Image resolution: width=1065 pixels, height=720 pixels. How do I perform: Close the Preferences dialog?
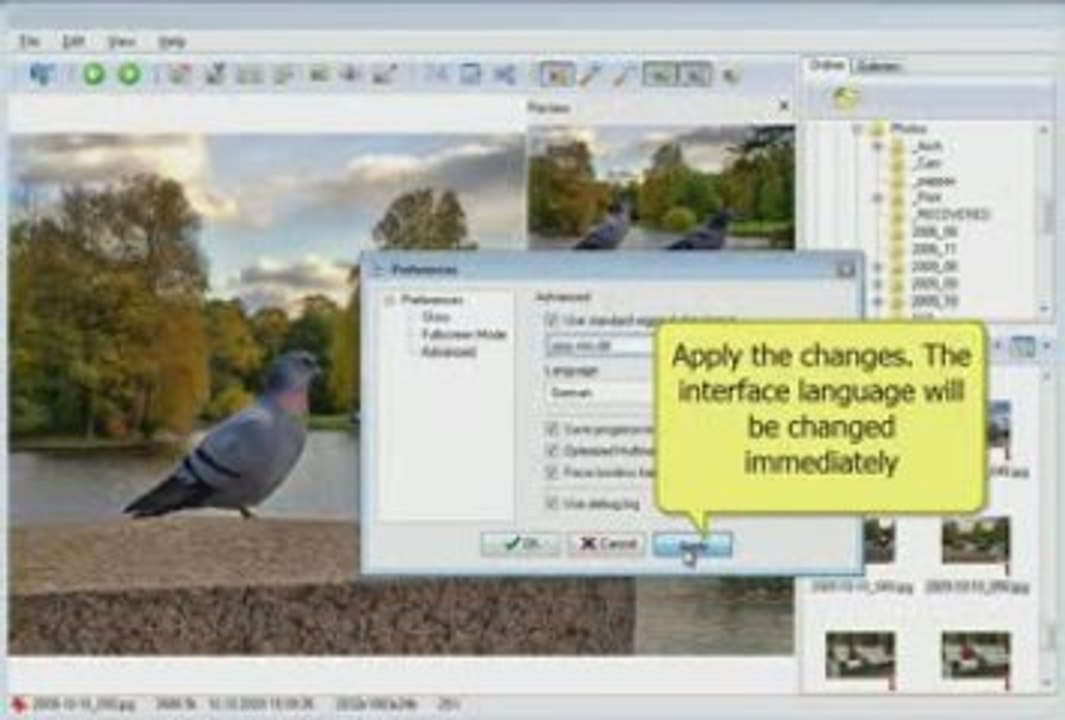point(846,270)
